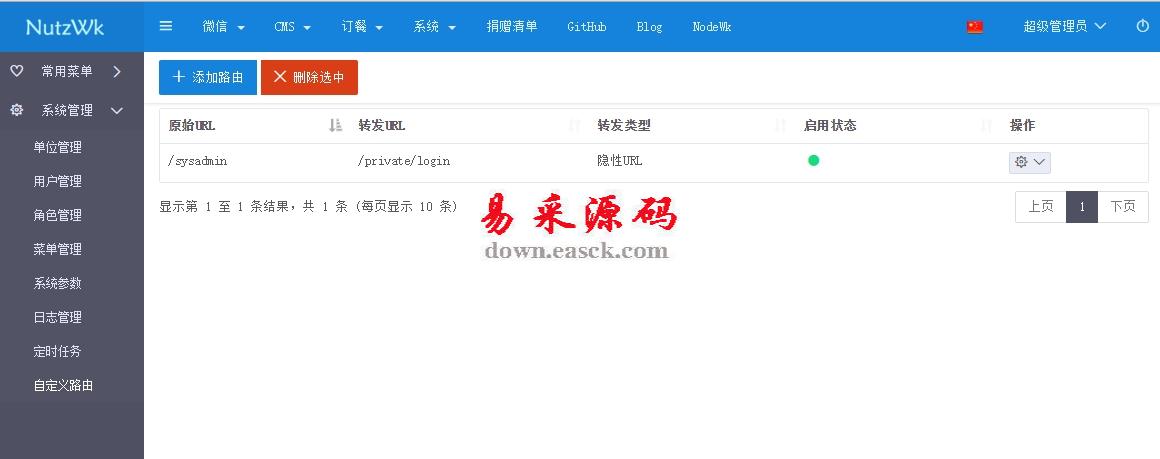Expand the 超级管理员 user menu
1160x459 pixels.
(x=1064, y=27)
